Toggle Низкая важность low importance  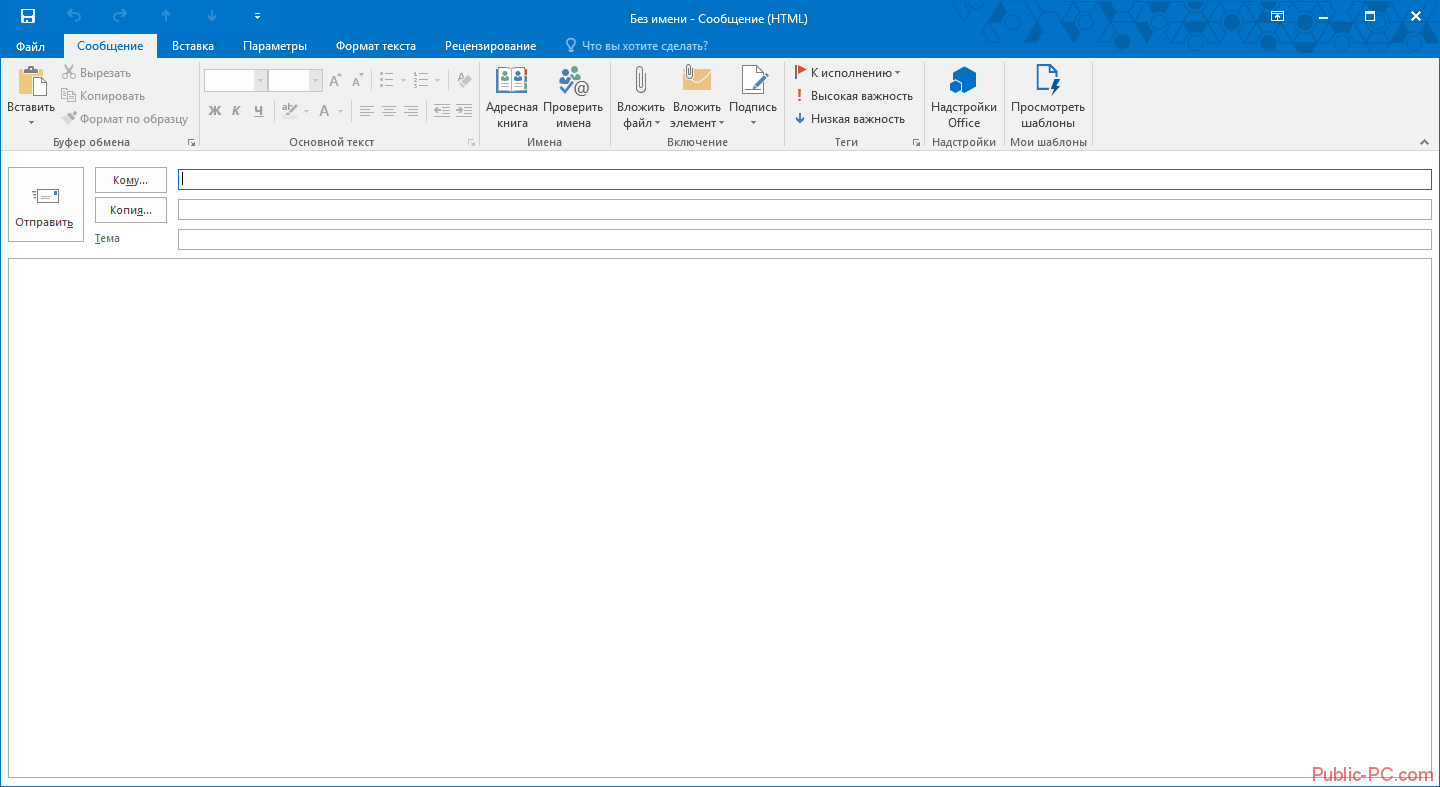point(850,119)
